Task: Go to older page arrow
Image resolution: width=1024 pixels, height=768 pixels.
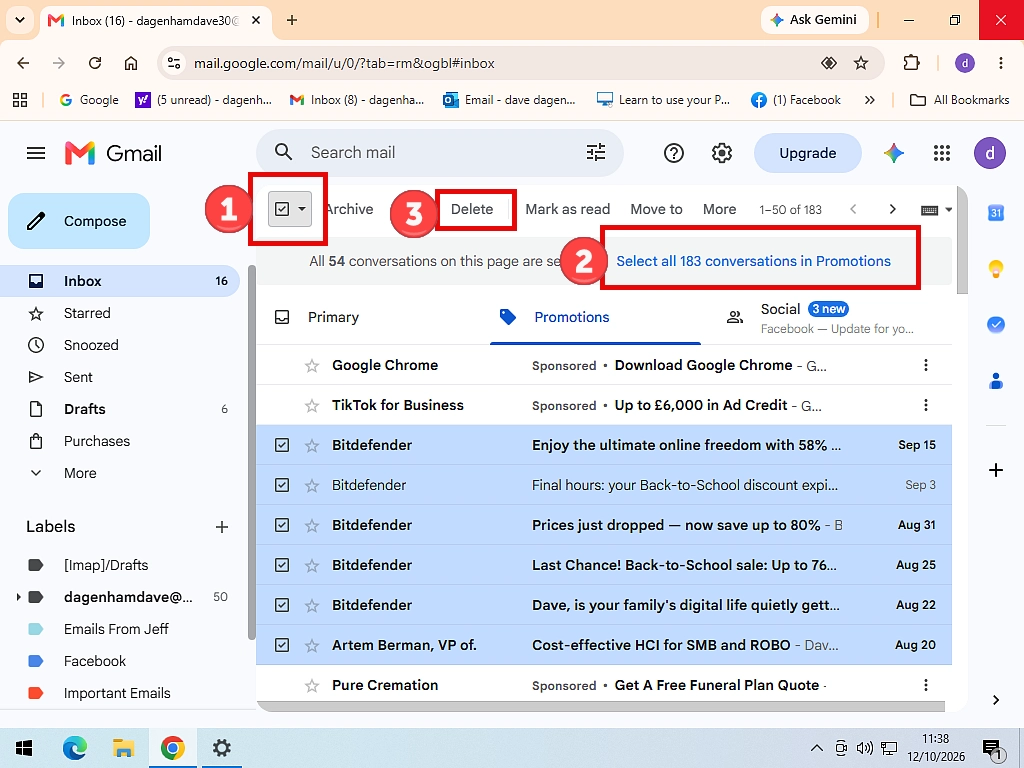Action: pyautogui.click(x=892, y=209)
